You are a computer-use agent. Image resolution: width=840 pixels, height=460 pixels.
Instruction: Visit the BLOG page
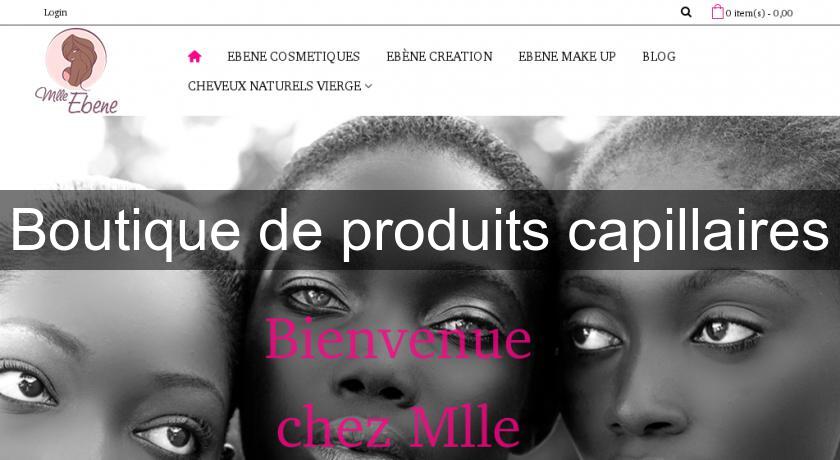659,56
